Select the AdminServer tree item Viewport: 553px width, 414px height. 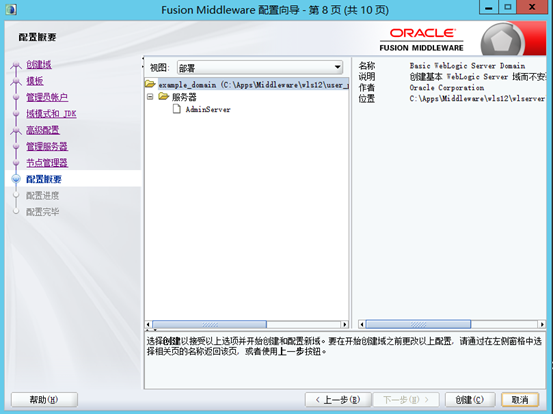point(208,110)
